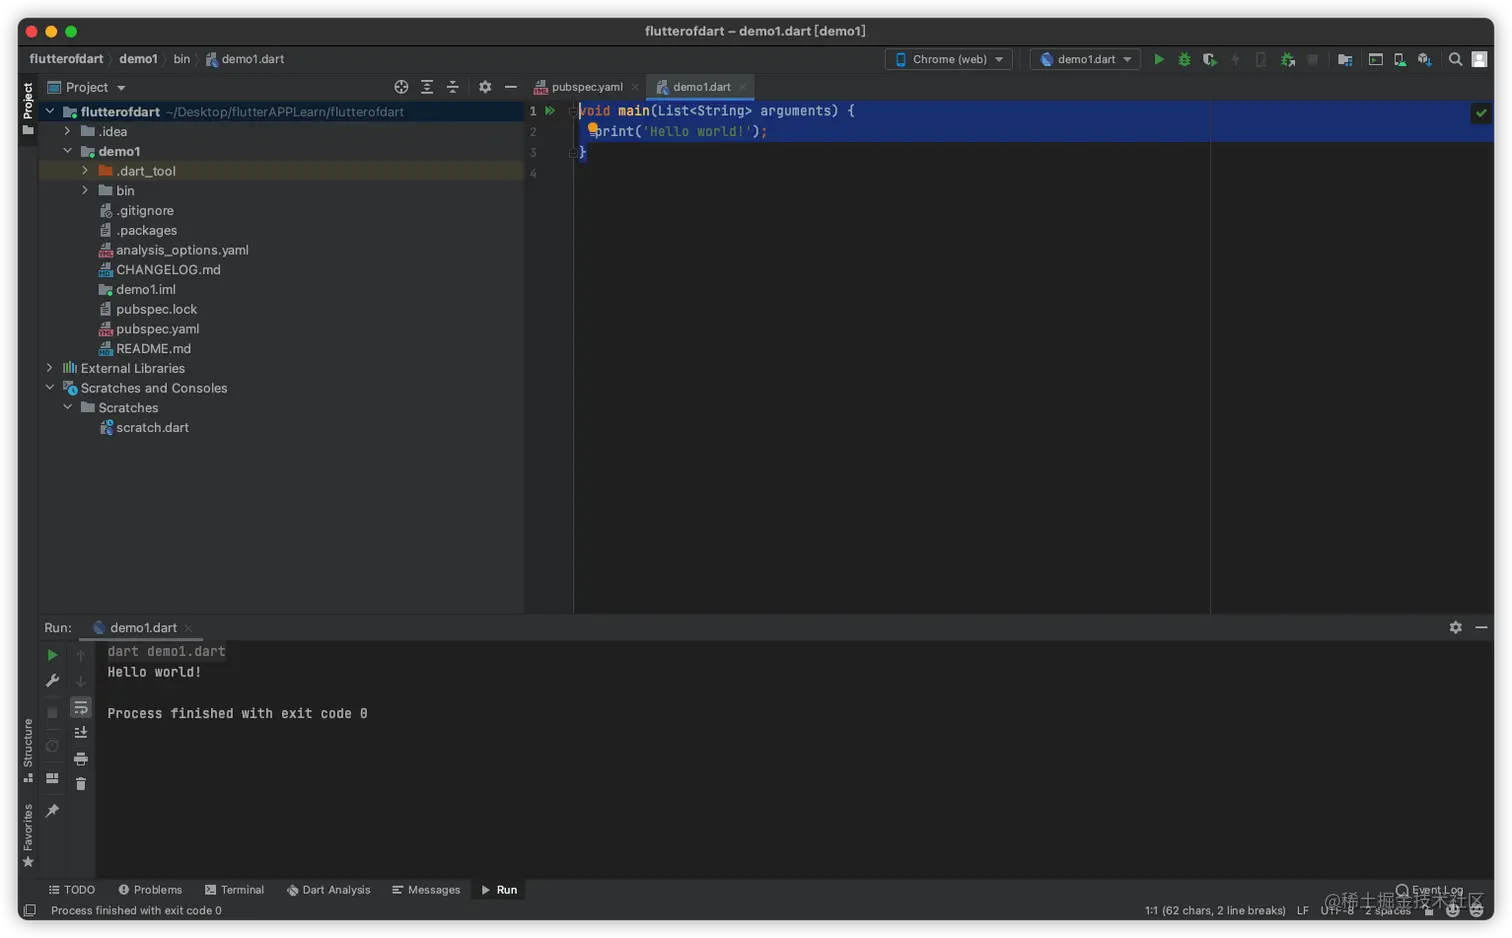Run with Coverage from the toolbar

(1210, 60)
